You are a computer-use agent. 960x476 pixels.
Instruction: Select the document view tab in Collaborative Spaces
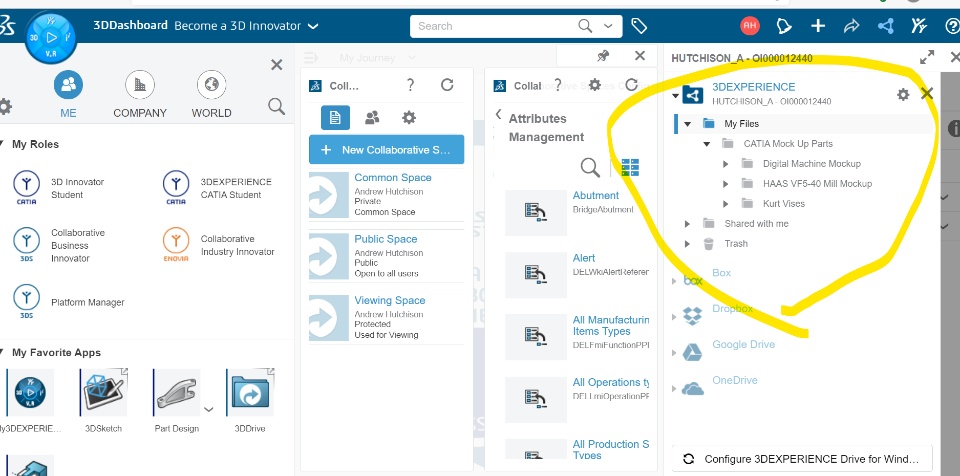click(335, 118)
